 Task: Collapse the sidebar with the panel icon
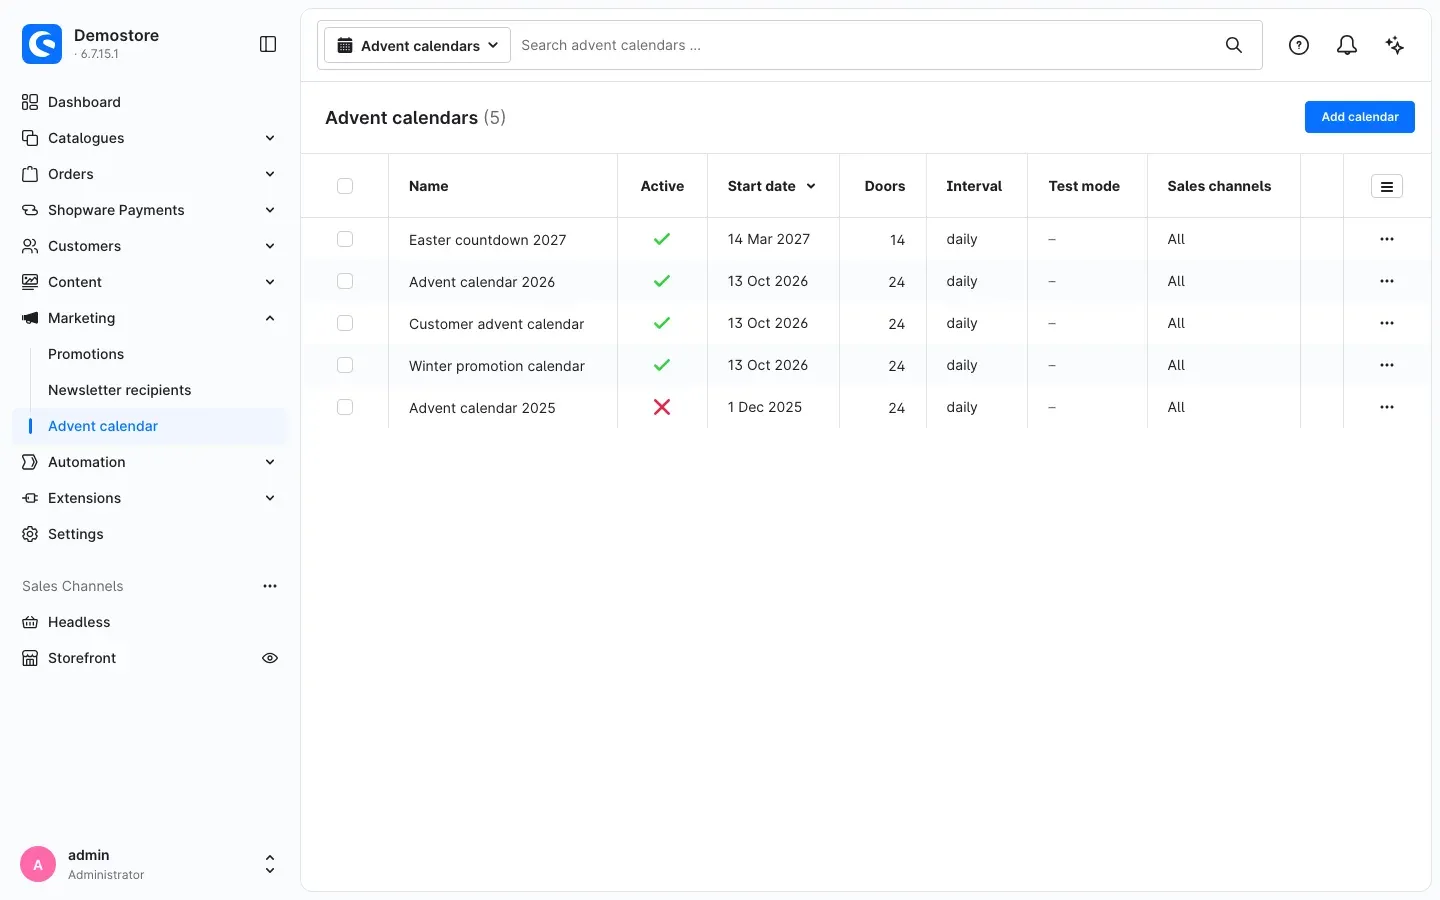click(268, 44)
